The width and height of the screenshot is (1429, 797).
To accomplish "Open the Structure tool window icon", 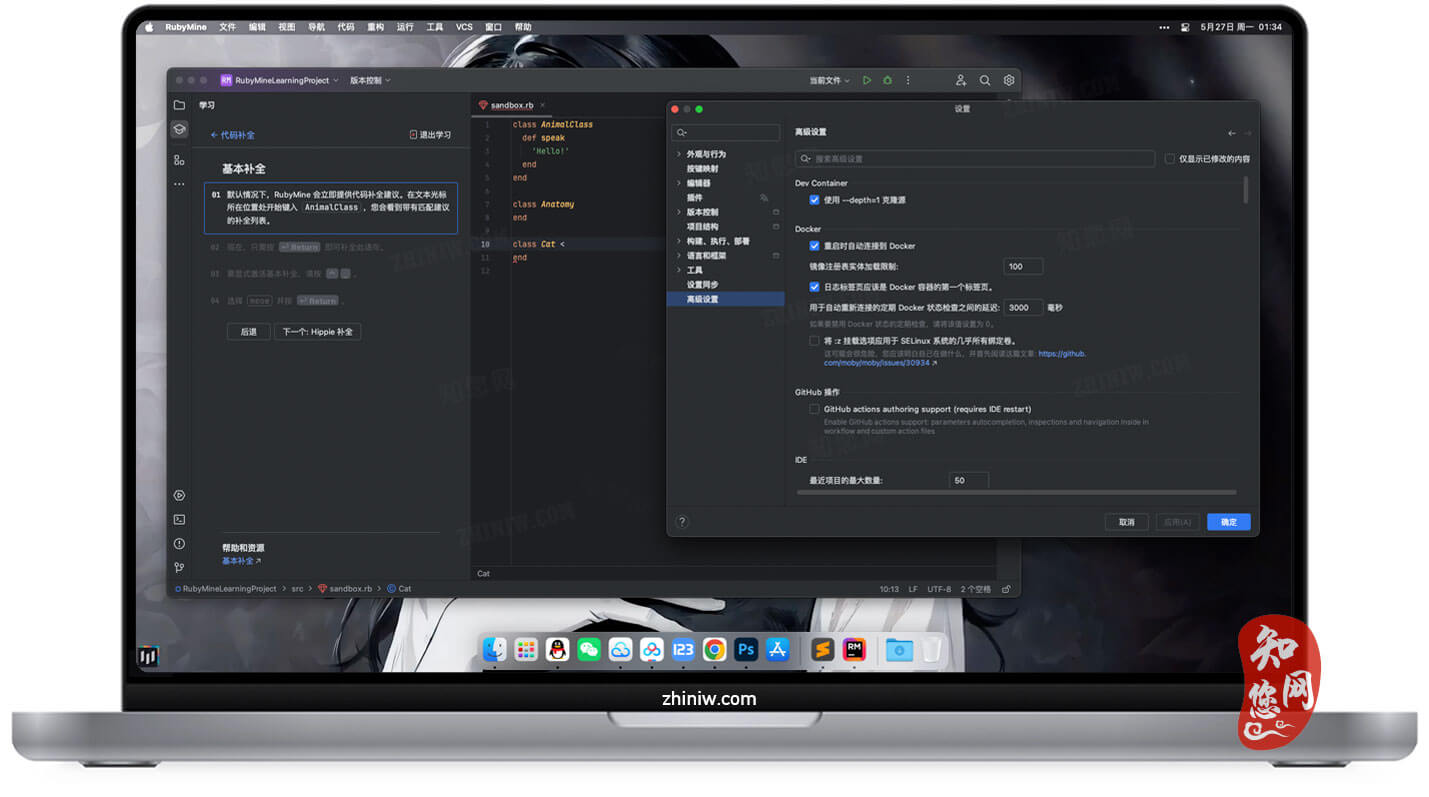I will 179,160.
